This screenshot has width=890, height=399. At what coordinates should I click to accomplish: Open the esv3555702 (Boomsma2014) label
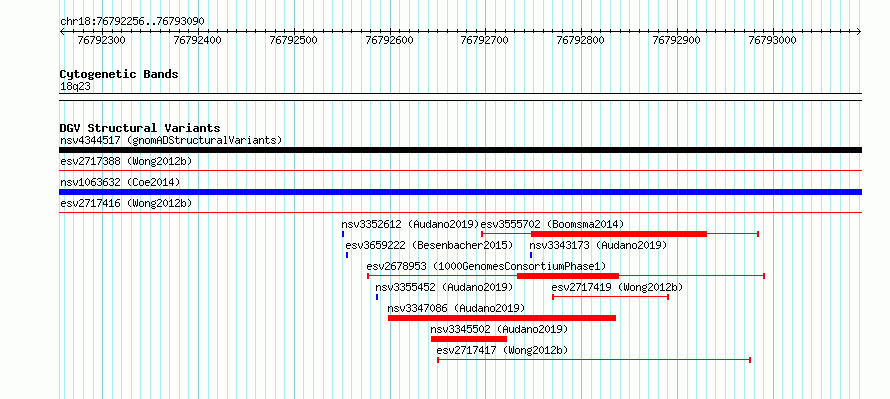(552, 224)
